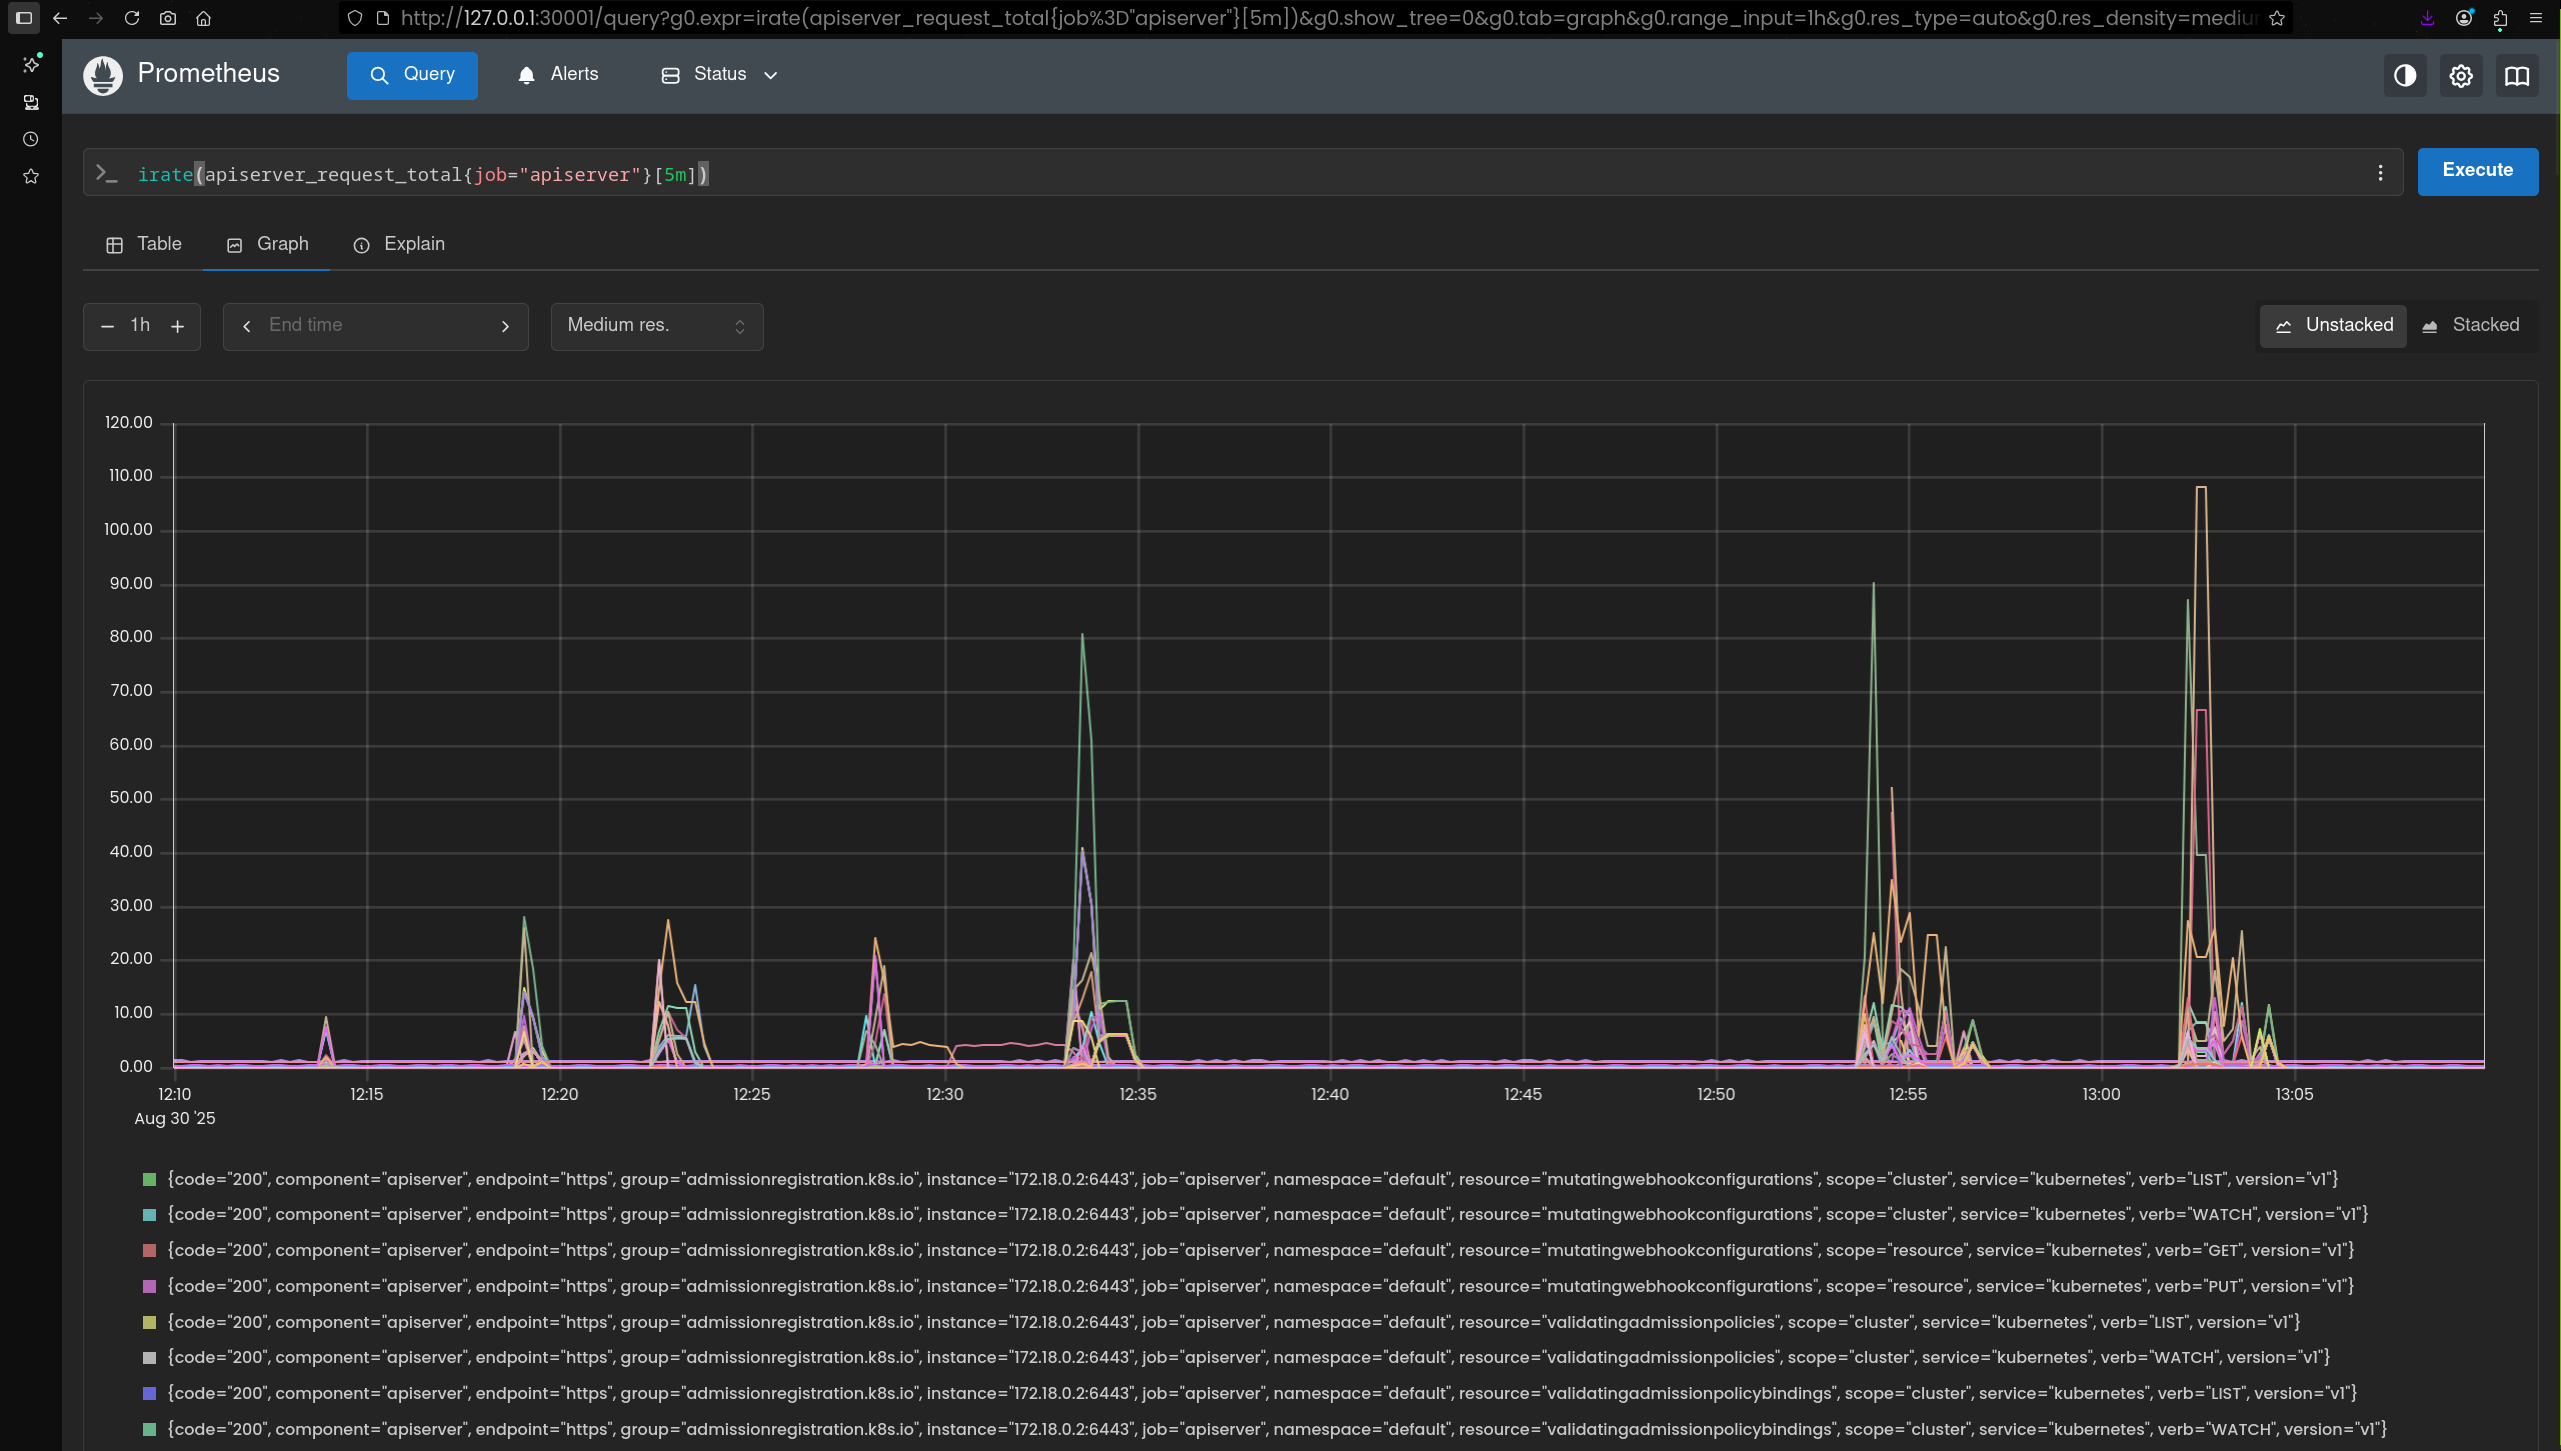Viewport: 2561px width, 1451px height.
Task: Click the Execute button
Action: click(x=2477, y=171)
